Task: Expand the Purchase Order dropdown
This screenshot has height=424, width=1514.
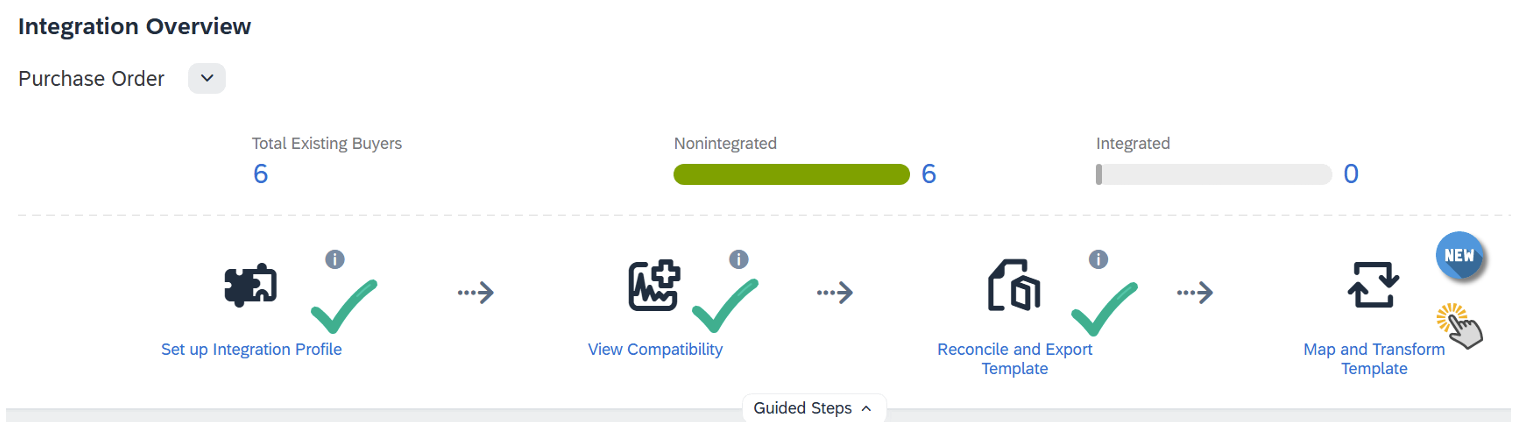Action: click(207, 78)
